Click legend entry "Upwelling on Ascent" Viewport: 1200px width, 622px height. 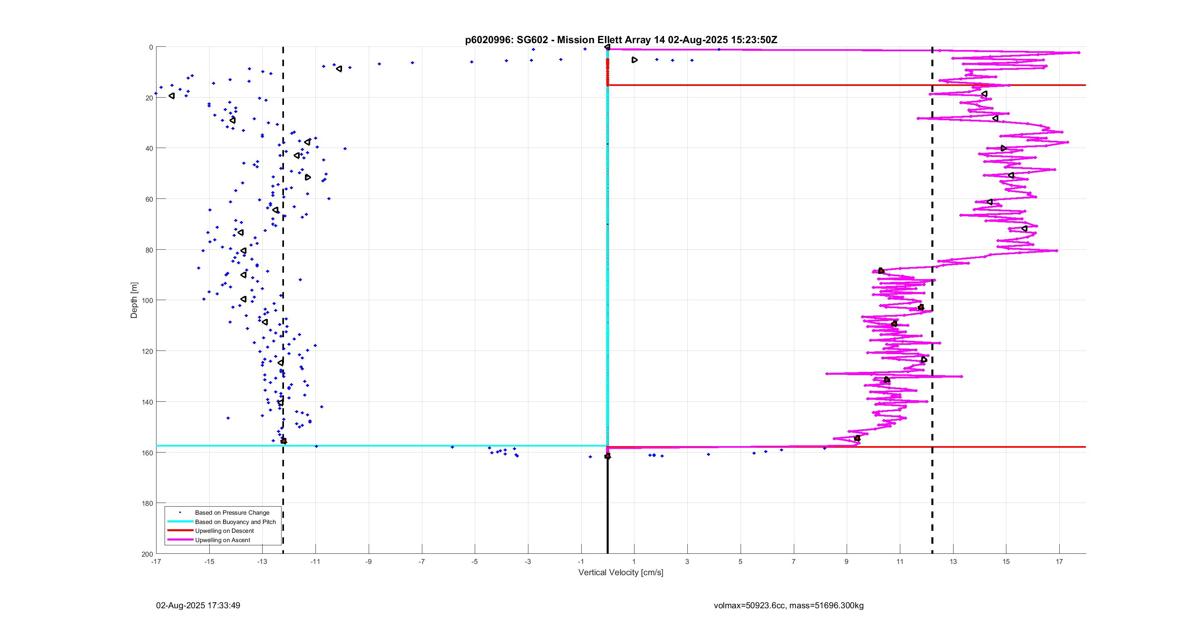tap(222, 540)
